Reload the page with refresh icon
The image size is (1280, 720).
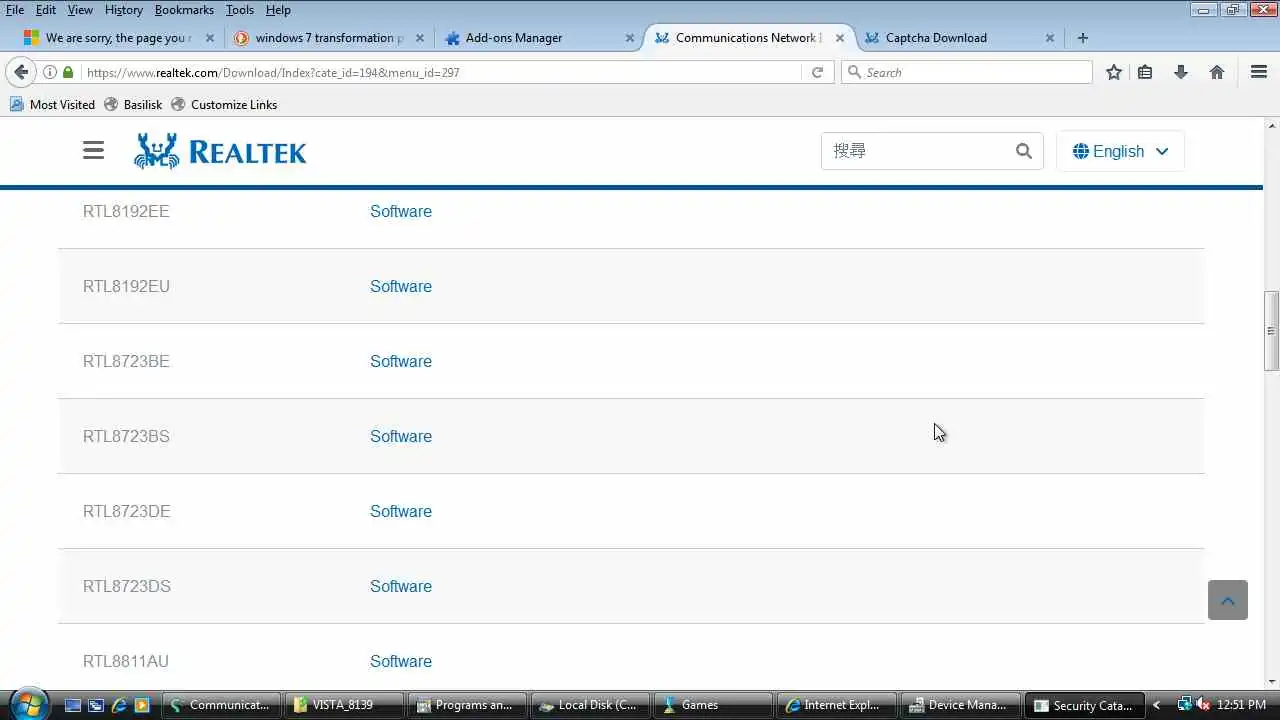tap(817, 72)
